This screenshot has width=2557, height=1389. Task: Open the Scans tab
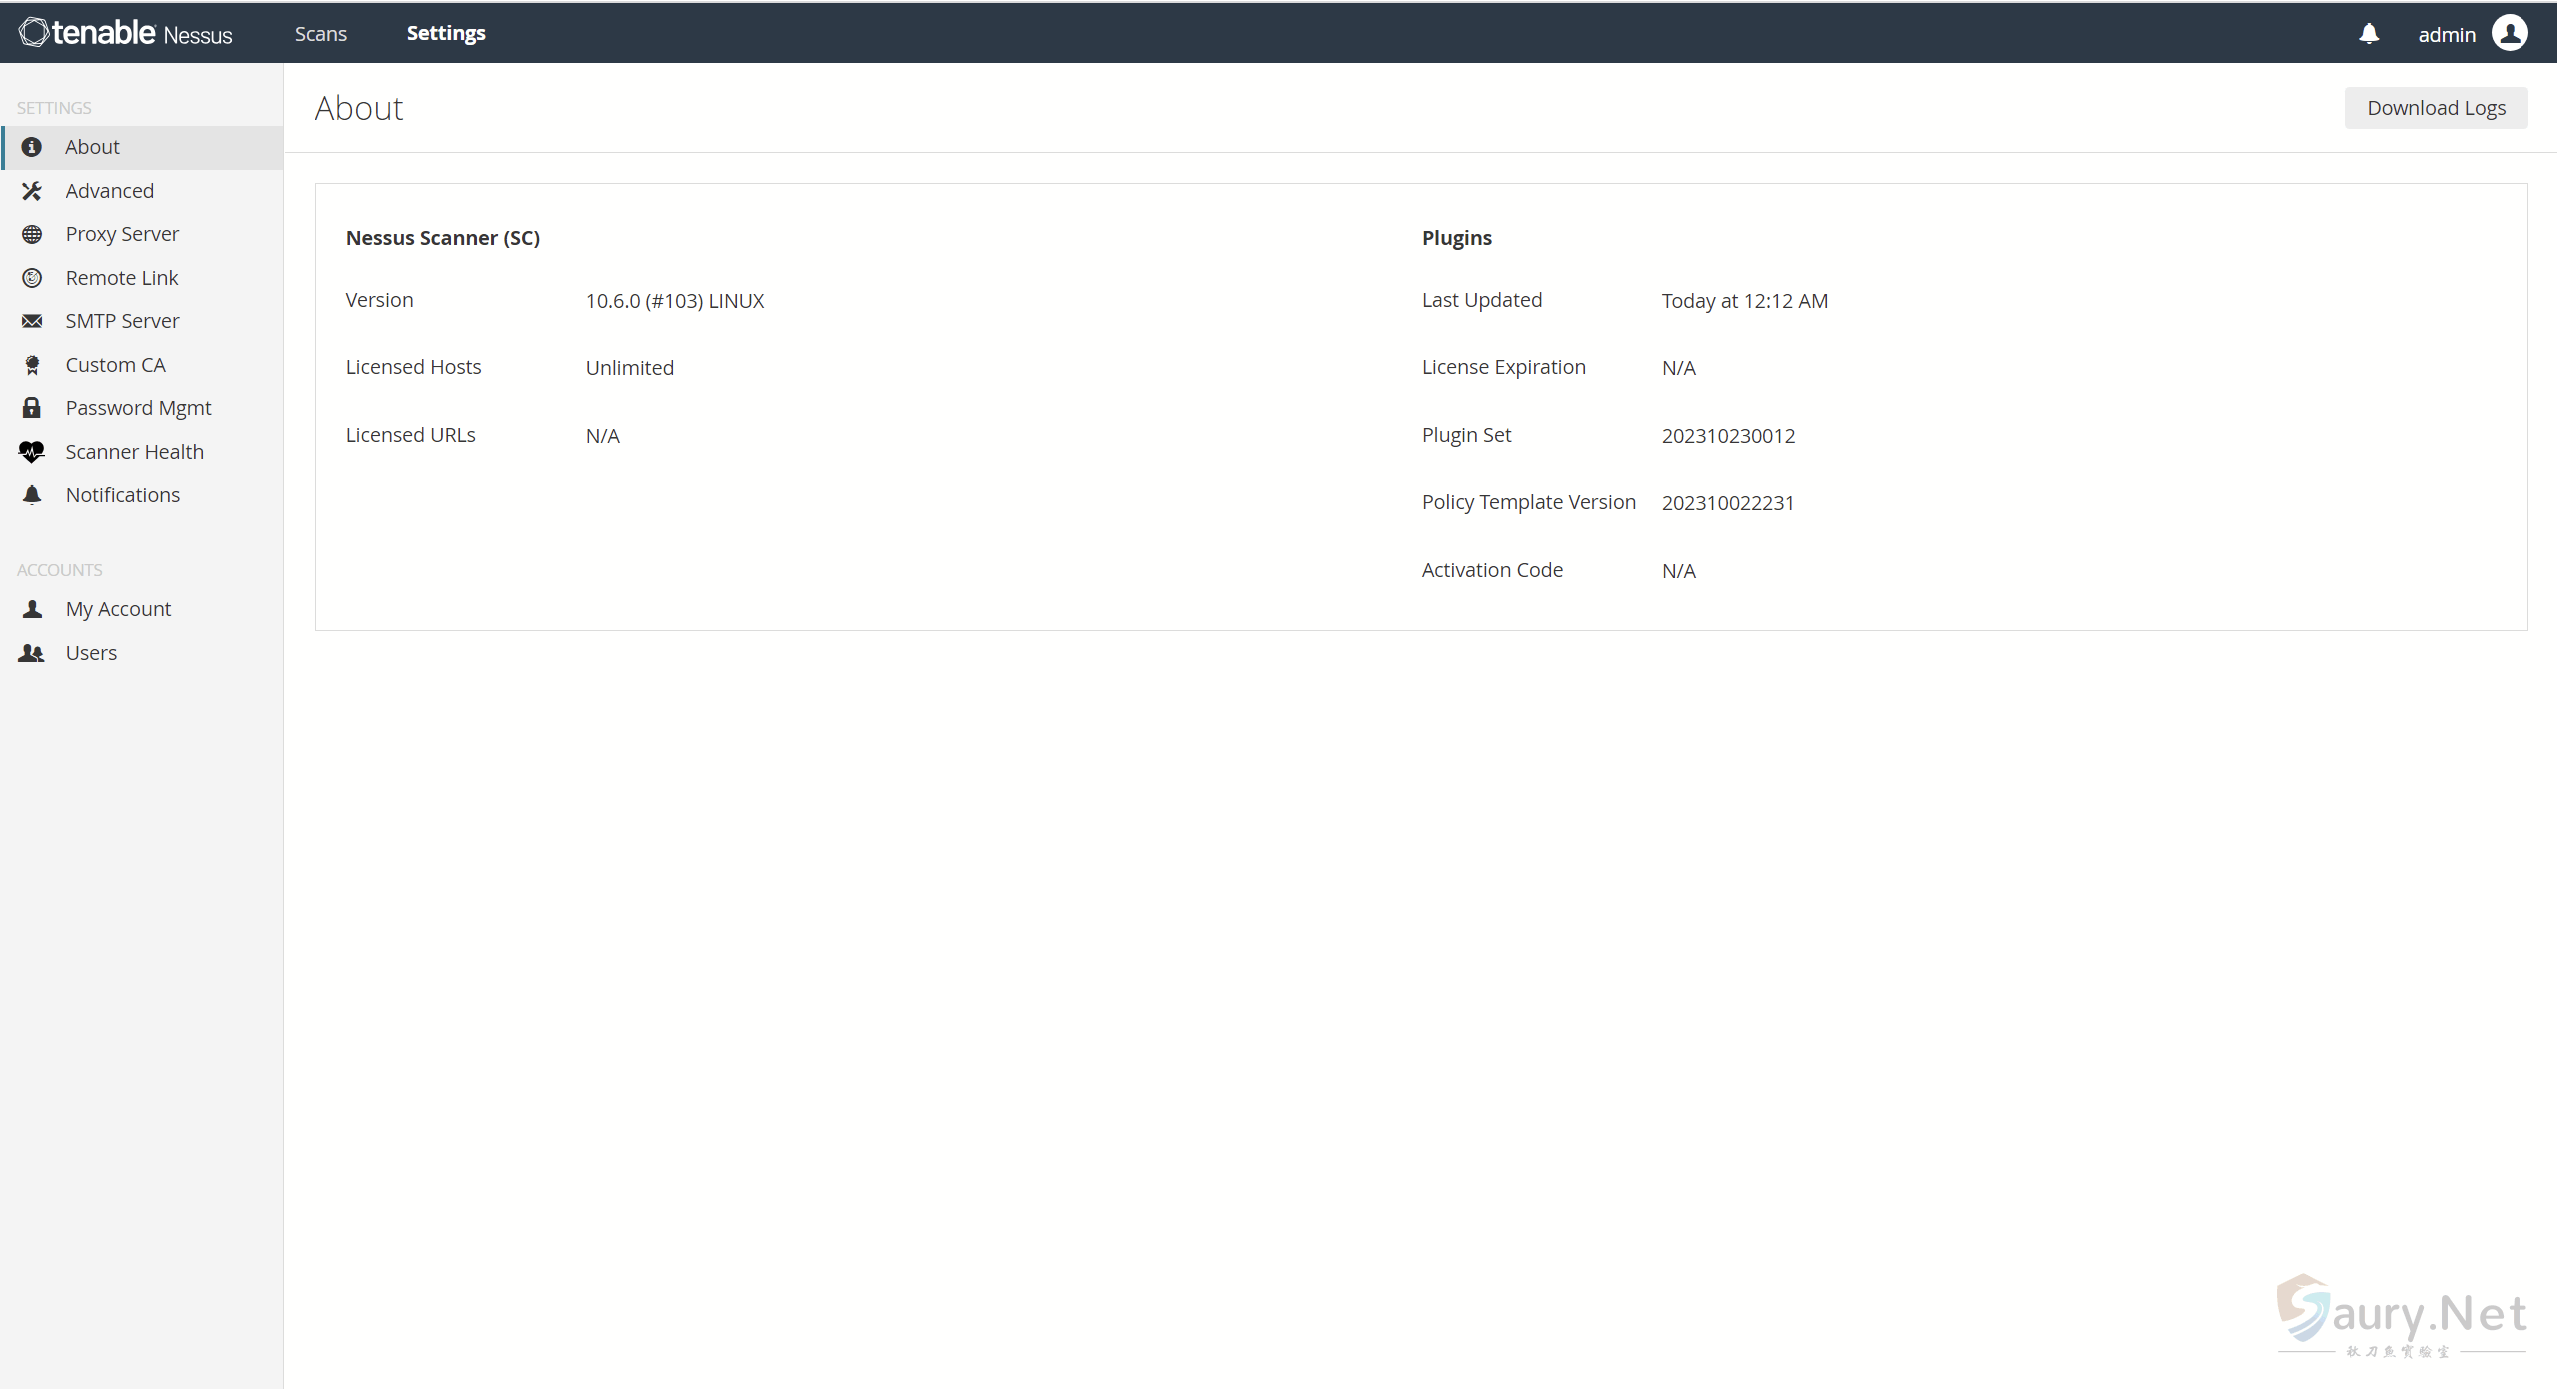[x=321, y=33]
